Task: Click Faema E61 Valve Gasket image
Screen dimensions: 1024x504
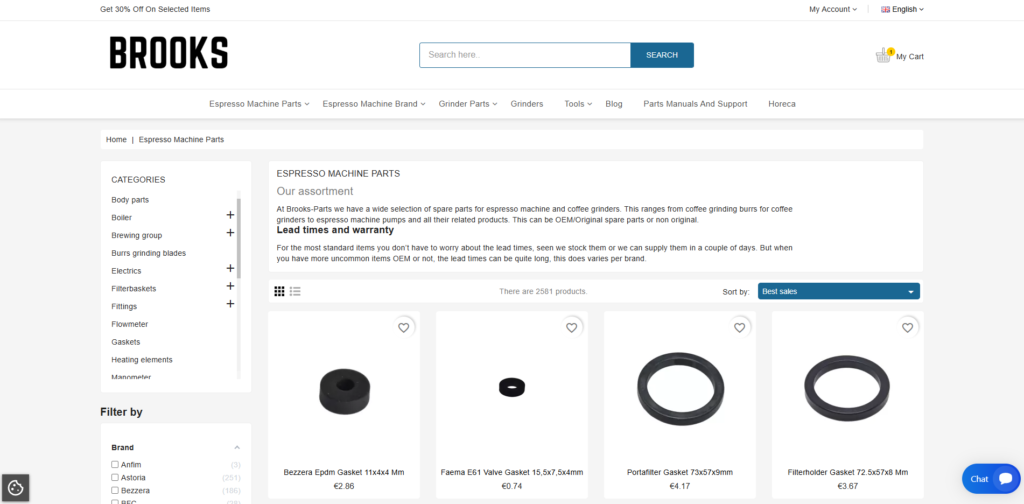Action: (512, 387)
